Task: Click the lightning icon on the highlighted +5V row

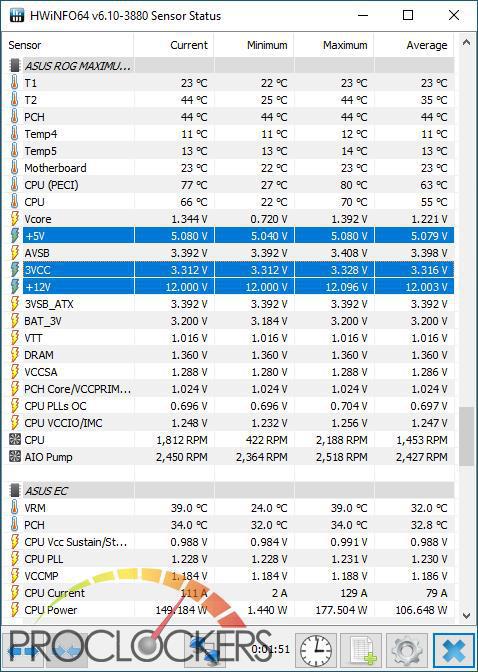Action: [15, 236]
